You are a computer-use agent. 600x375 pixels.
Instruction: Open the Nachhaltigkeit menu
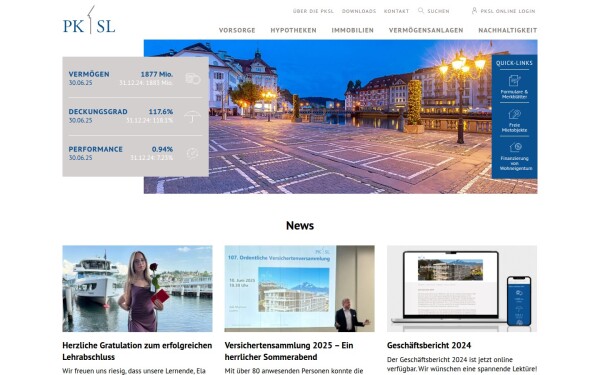[508, 30]
